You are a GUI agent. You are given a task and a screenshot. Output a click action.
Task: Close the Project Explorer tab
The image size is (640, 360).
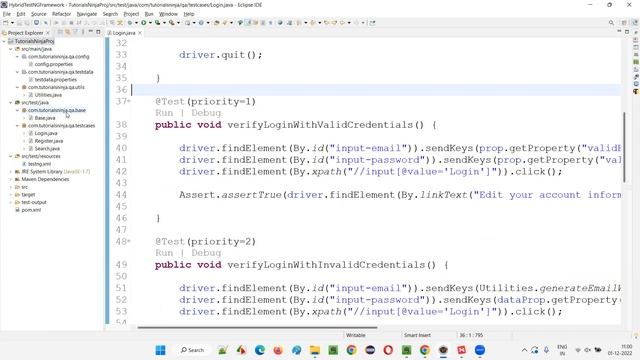coord(48,33)
